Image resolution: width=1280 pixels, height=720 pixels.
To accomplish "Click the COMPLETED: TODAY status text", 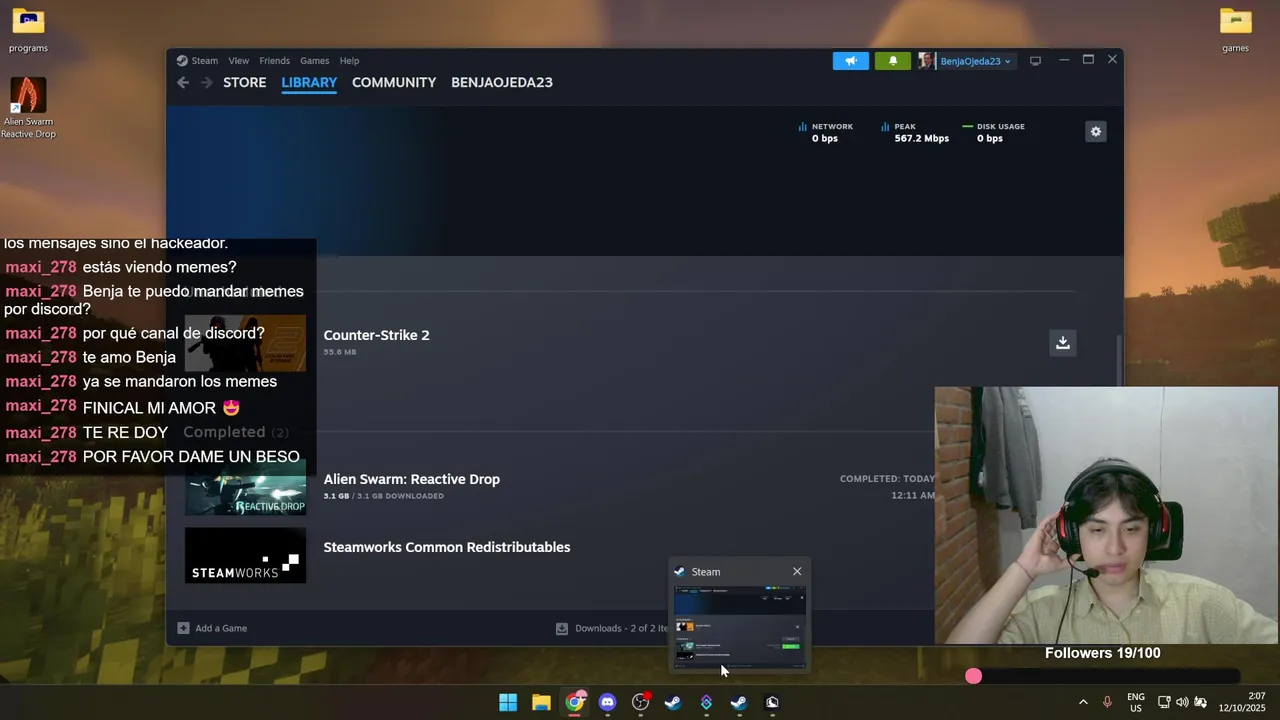I will point(887,479).
